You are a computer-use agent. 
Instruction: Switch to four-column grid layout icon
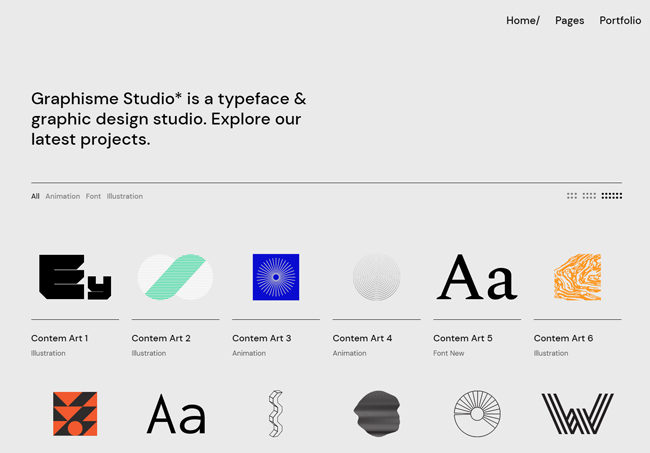(x=589, y=196)
